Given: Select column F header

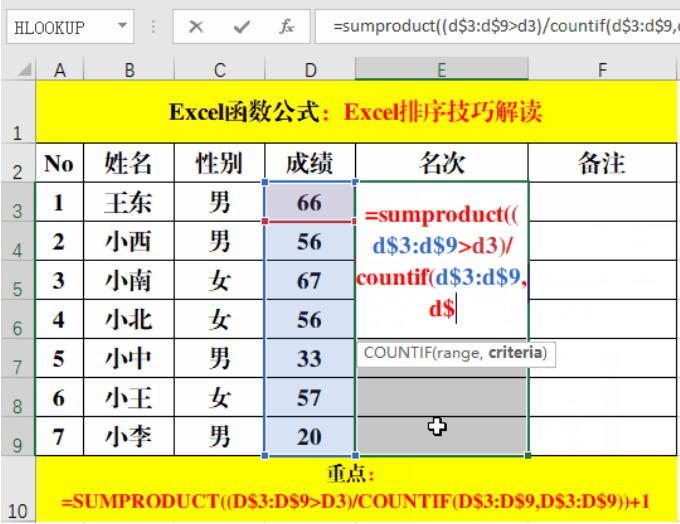Looking at the screenshot, I should tap(602, 69).
